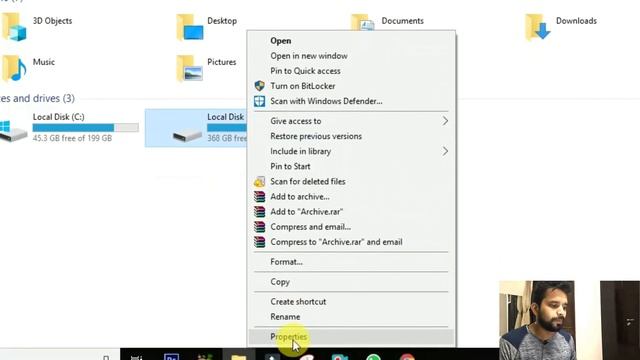Click the "45.3 GB free of 199 GB" text

point(72,138)
